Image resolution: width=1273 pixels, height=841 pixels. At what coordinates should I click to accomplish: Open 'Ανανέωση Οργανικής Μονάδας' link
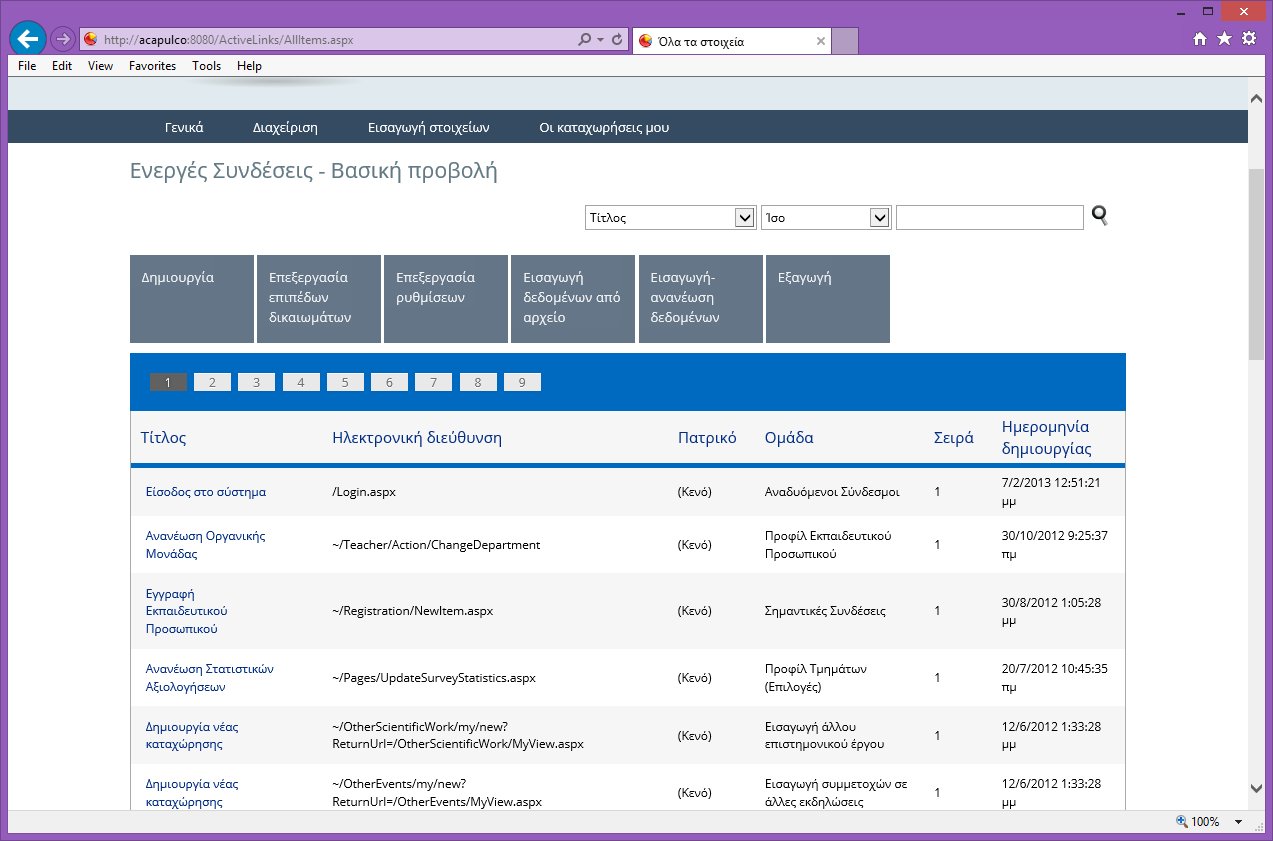[206, 545]
